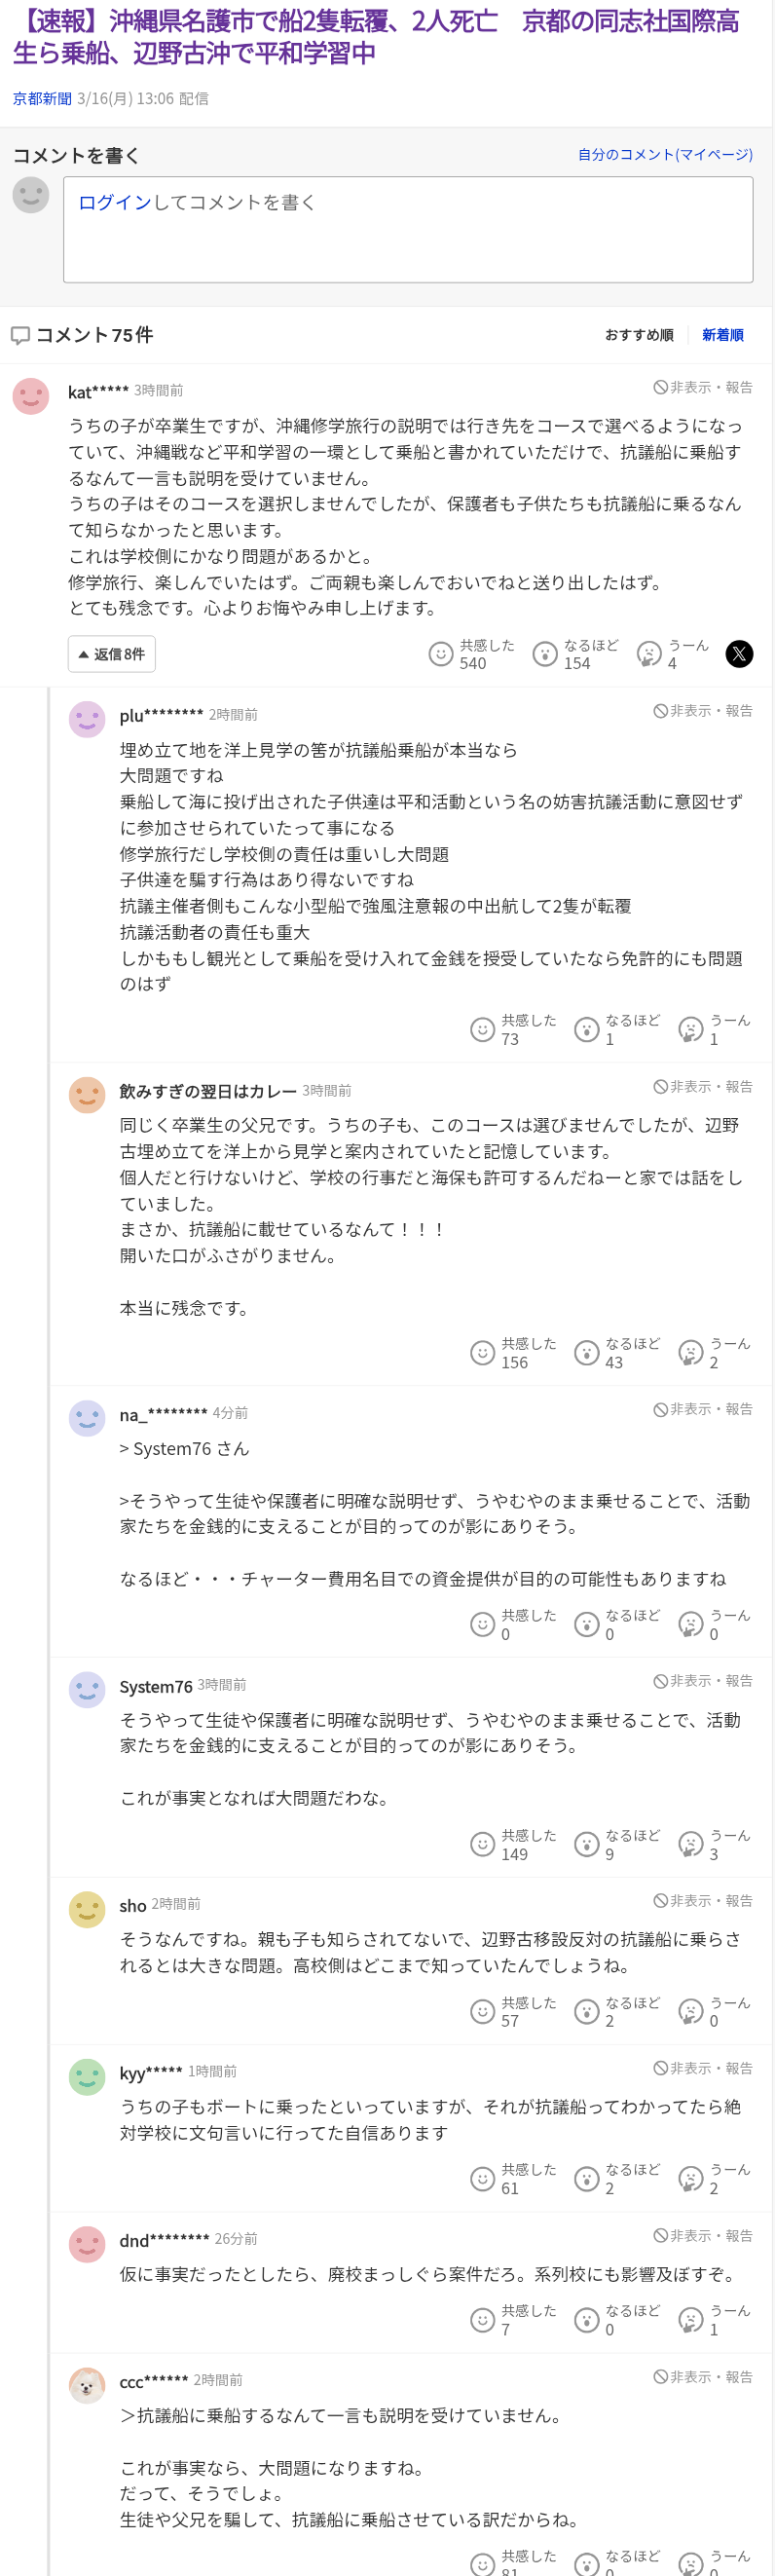Click うーん icon on kat***** comment
This screenshot has height=2576, width=775.
[x=649, y=654]
